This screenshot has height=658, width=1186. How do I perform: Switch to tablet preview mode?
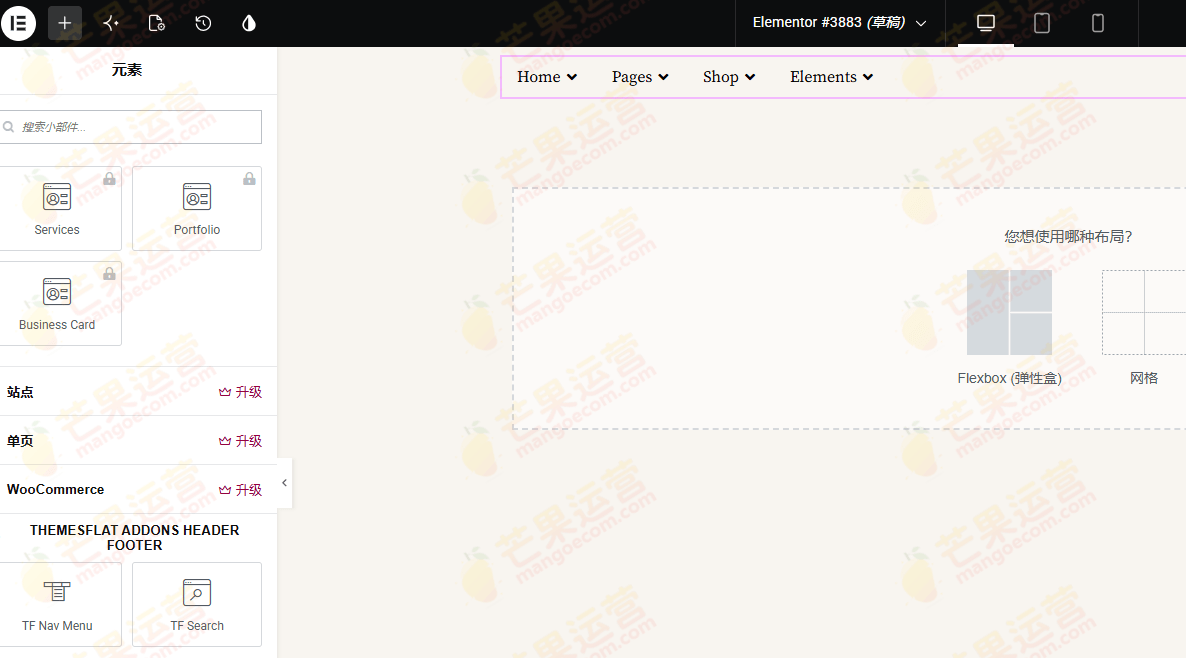pos(1042,23)
